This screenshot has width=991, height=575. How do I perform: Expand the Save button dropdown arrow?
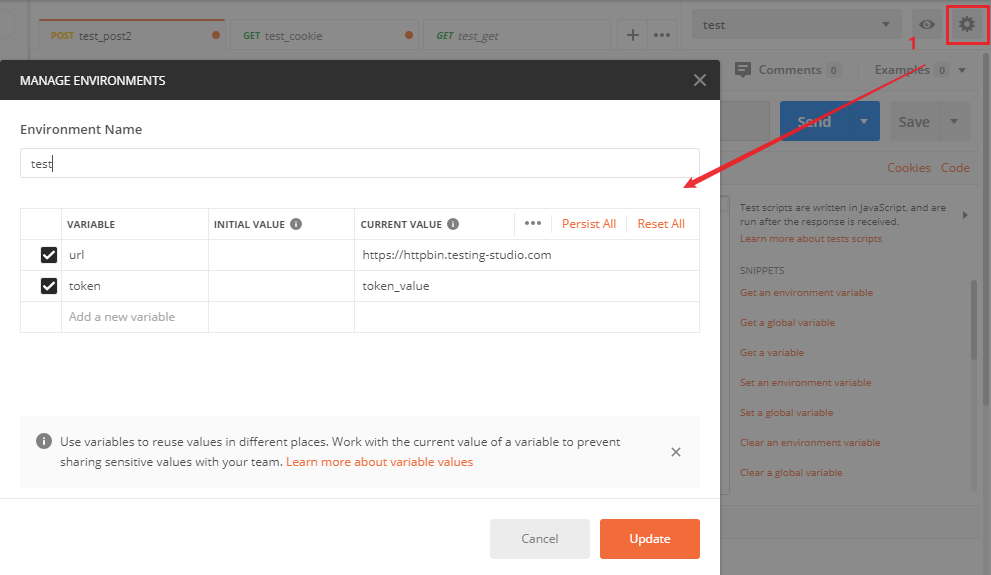(954, 121)
